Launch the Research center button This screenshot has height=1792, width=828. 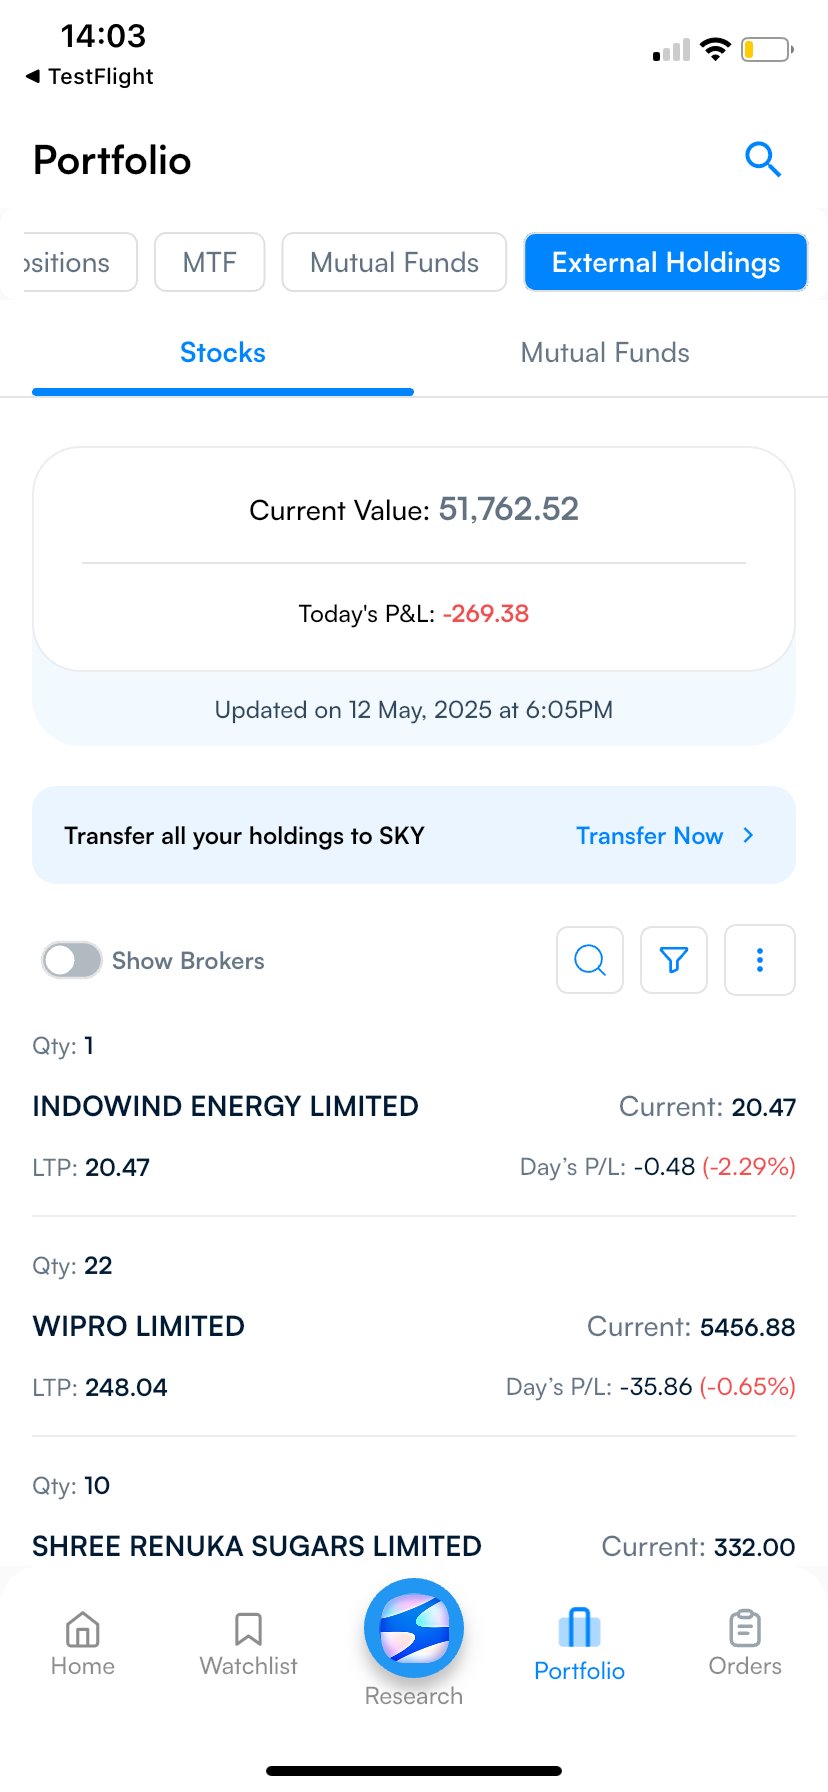pos(414,1628)
